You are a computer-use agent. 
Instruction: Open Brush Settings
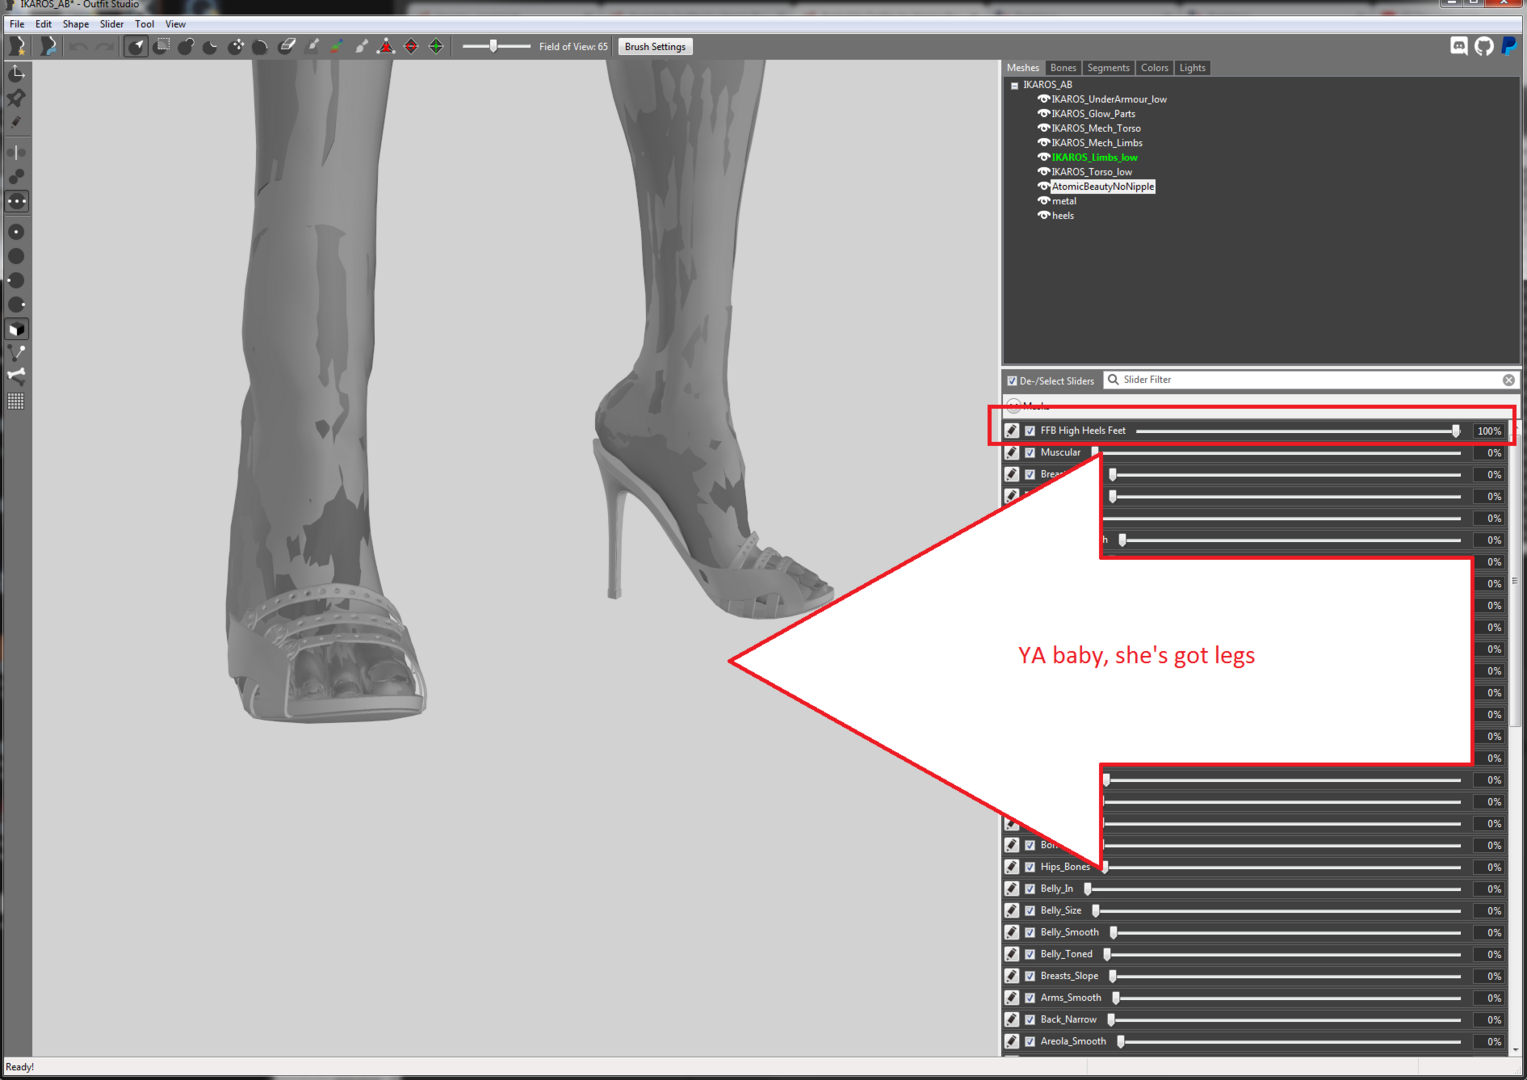click(655, 47)
